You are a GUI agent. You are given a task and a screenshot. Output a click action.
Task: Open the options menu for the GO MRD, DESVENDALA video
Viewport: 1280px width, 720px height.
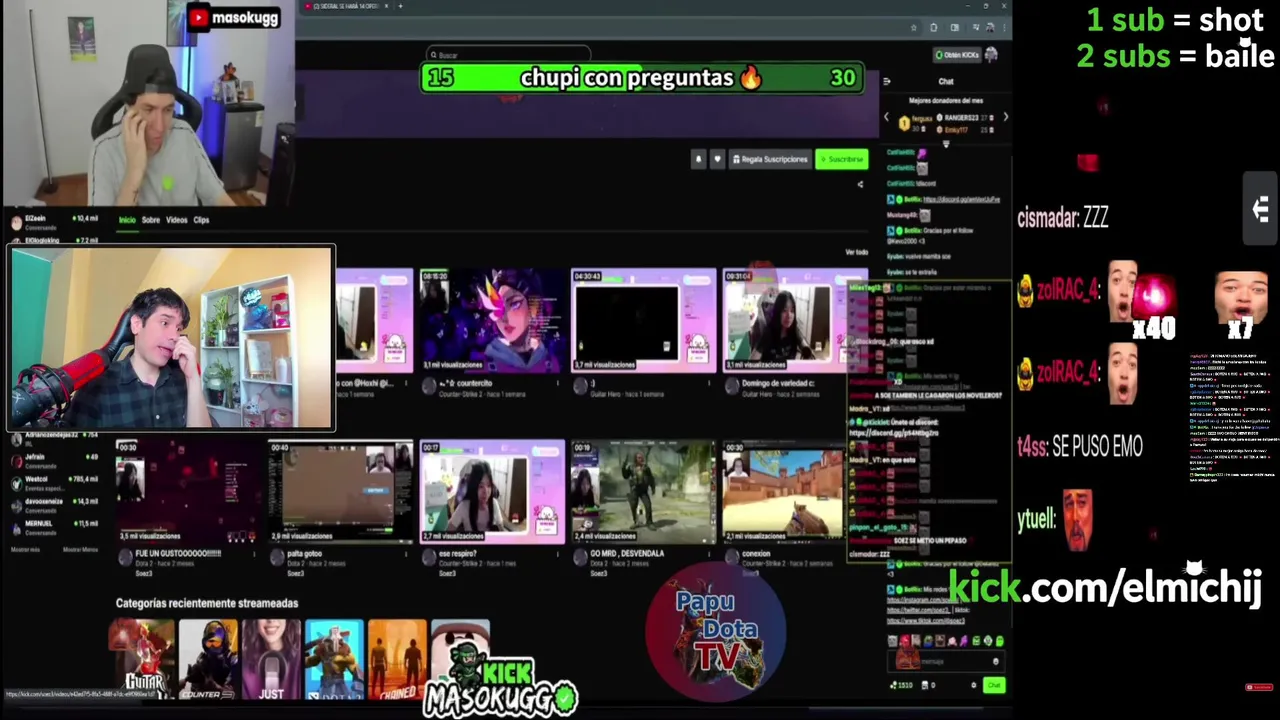(x=708, y=553)
